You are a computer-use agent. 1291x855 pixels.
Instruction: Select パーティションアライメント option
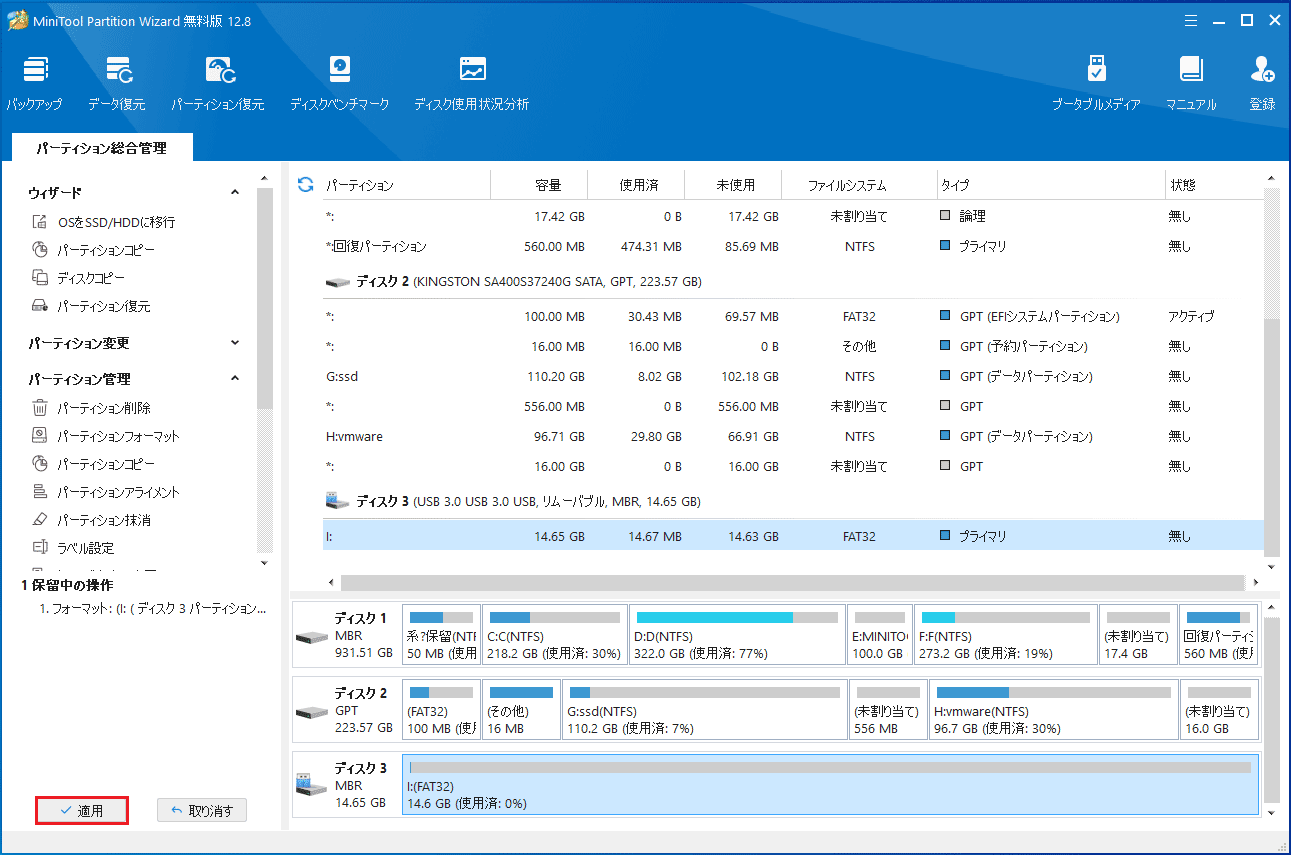point(118,492)
